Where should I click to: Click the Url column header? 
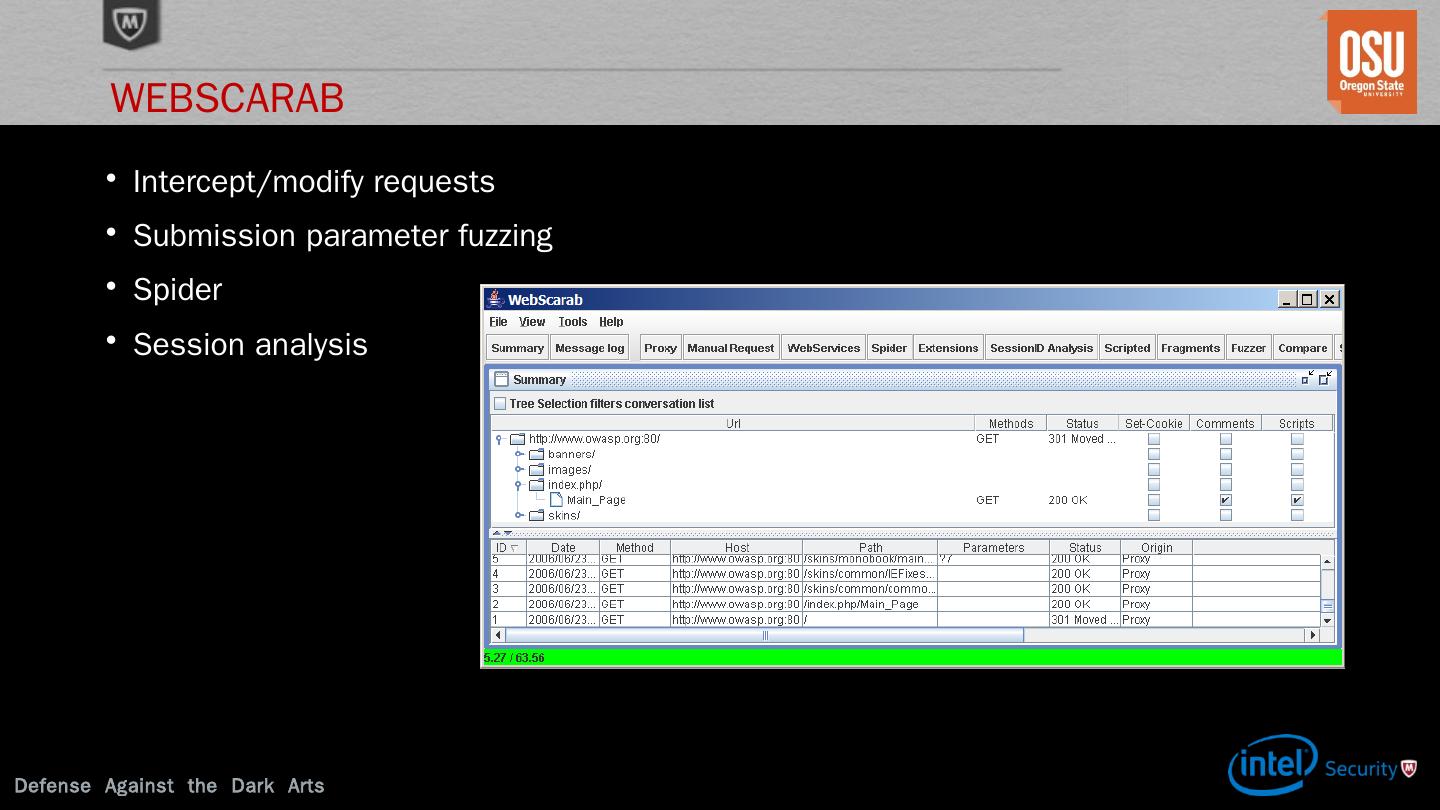(733, 423)
